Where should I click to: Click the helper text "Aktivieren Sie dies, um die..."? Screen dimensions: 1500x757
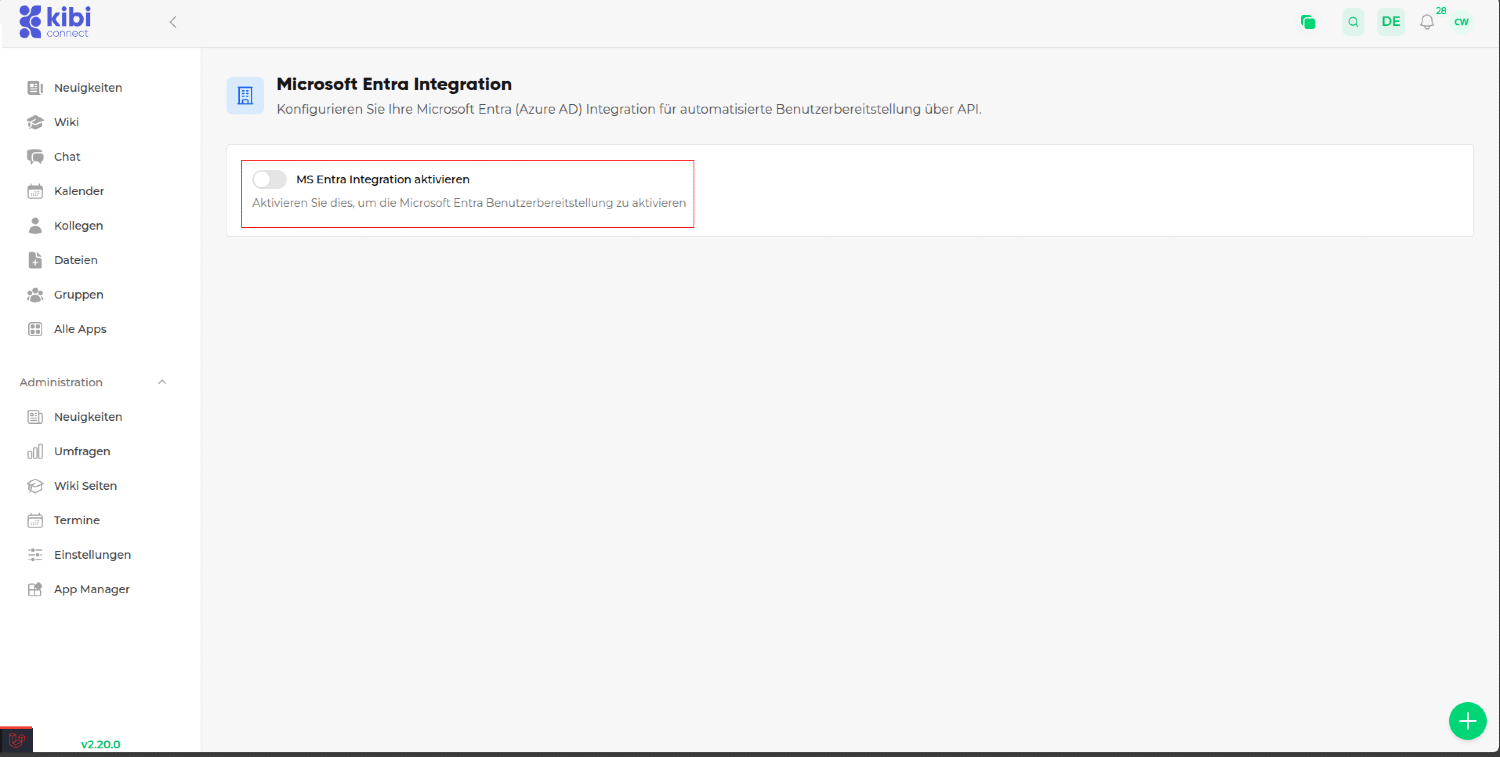click(469, 203)
